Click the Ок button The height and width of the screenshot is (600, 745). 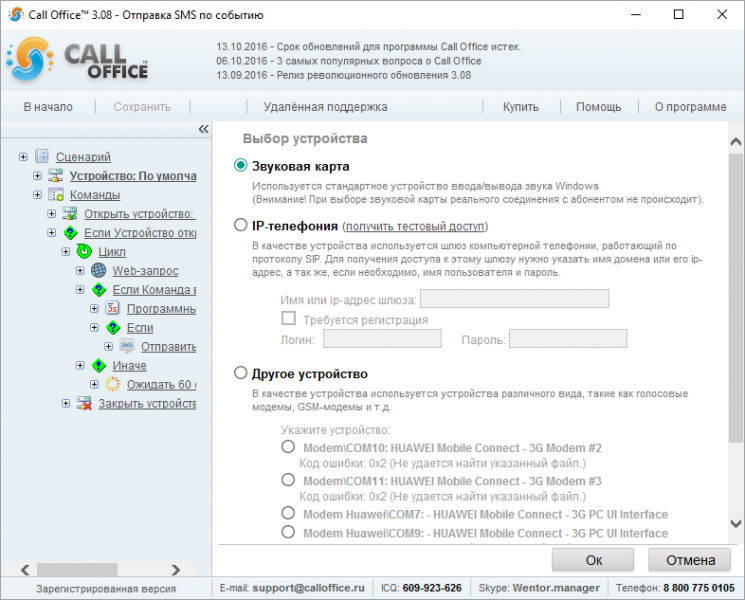point(593,560)
